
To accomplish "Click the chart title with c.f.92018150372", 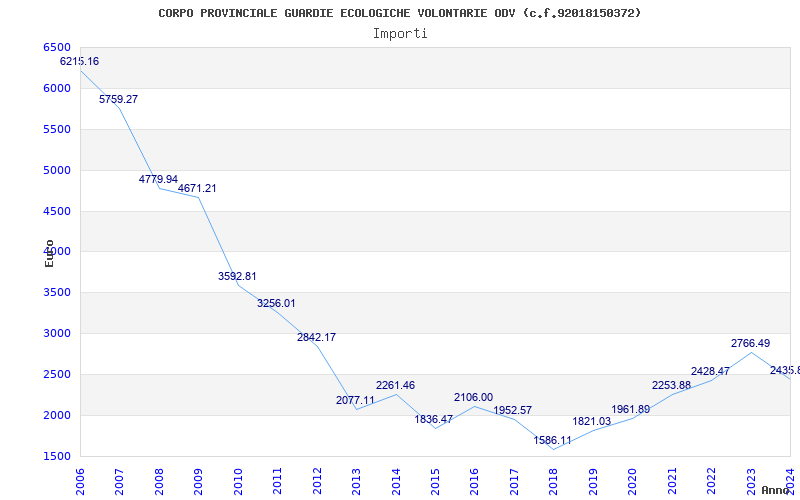I will (399, 13).
